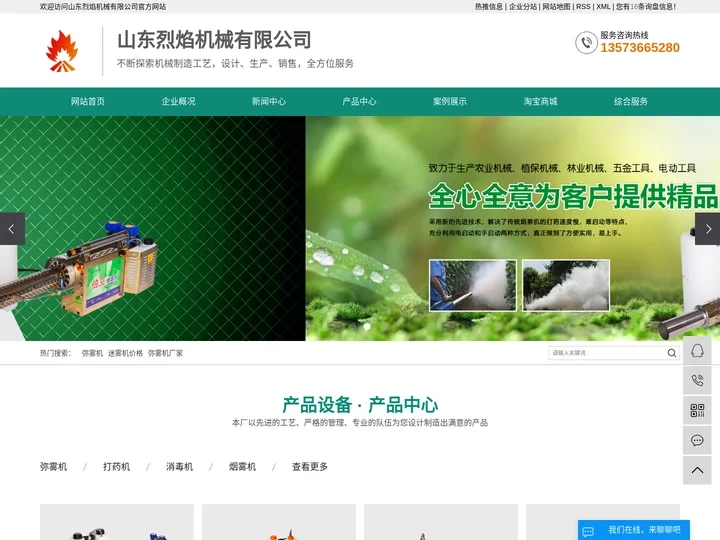Click XML top link
This screenshot has height=540, width=720.
pos(603,6)
